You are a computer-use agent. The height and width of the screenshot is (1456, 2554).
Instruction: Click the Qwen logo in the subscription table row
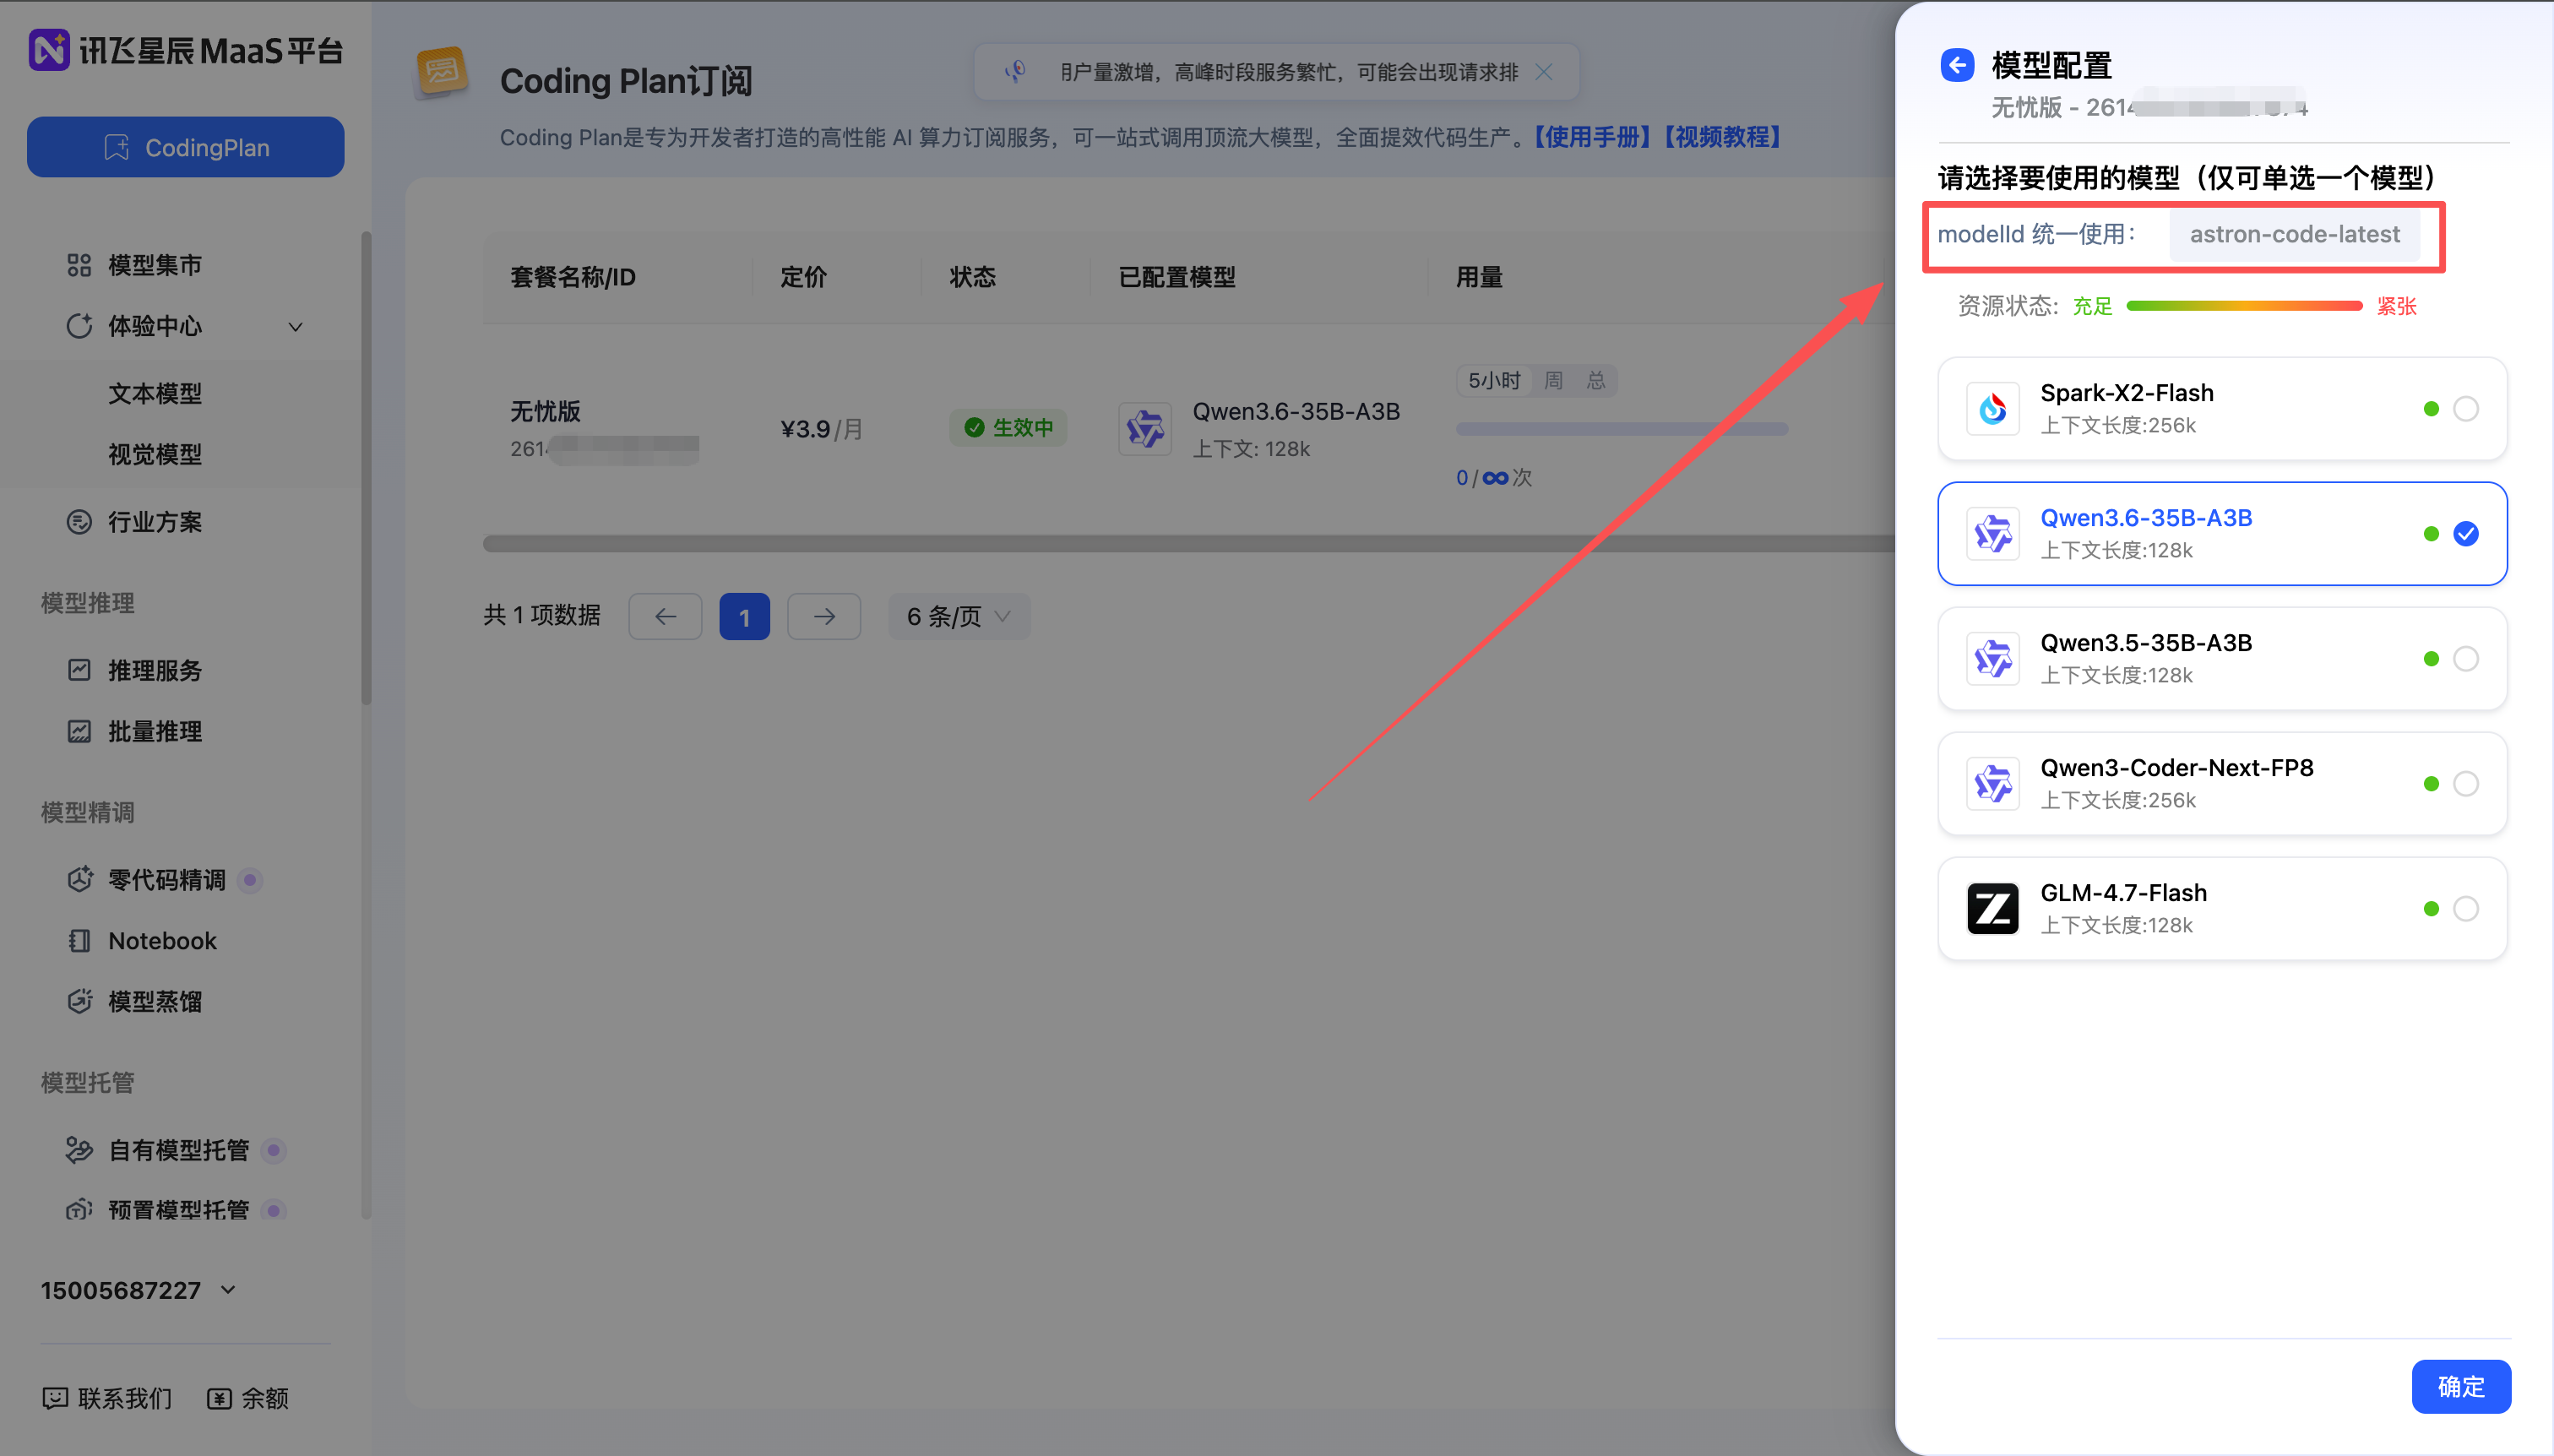tap(1145, 429)
